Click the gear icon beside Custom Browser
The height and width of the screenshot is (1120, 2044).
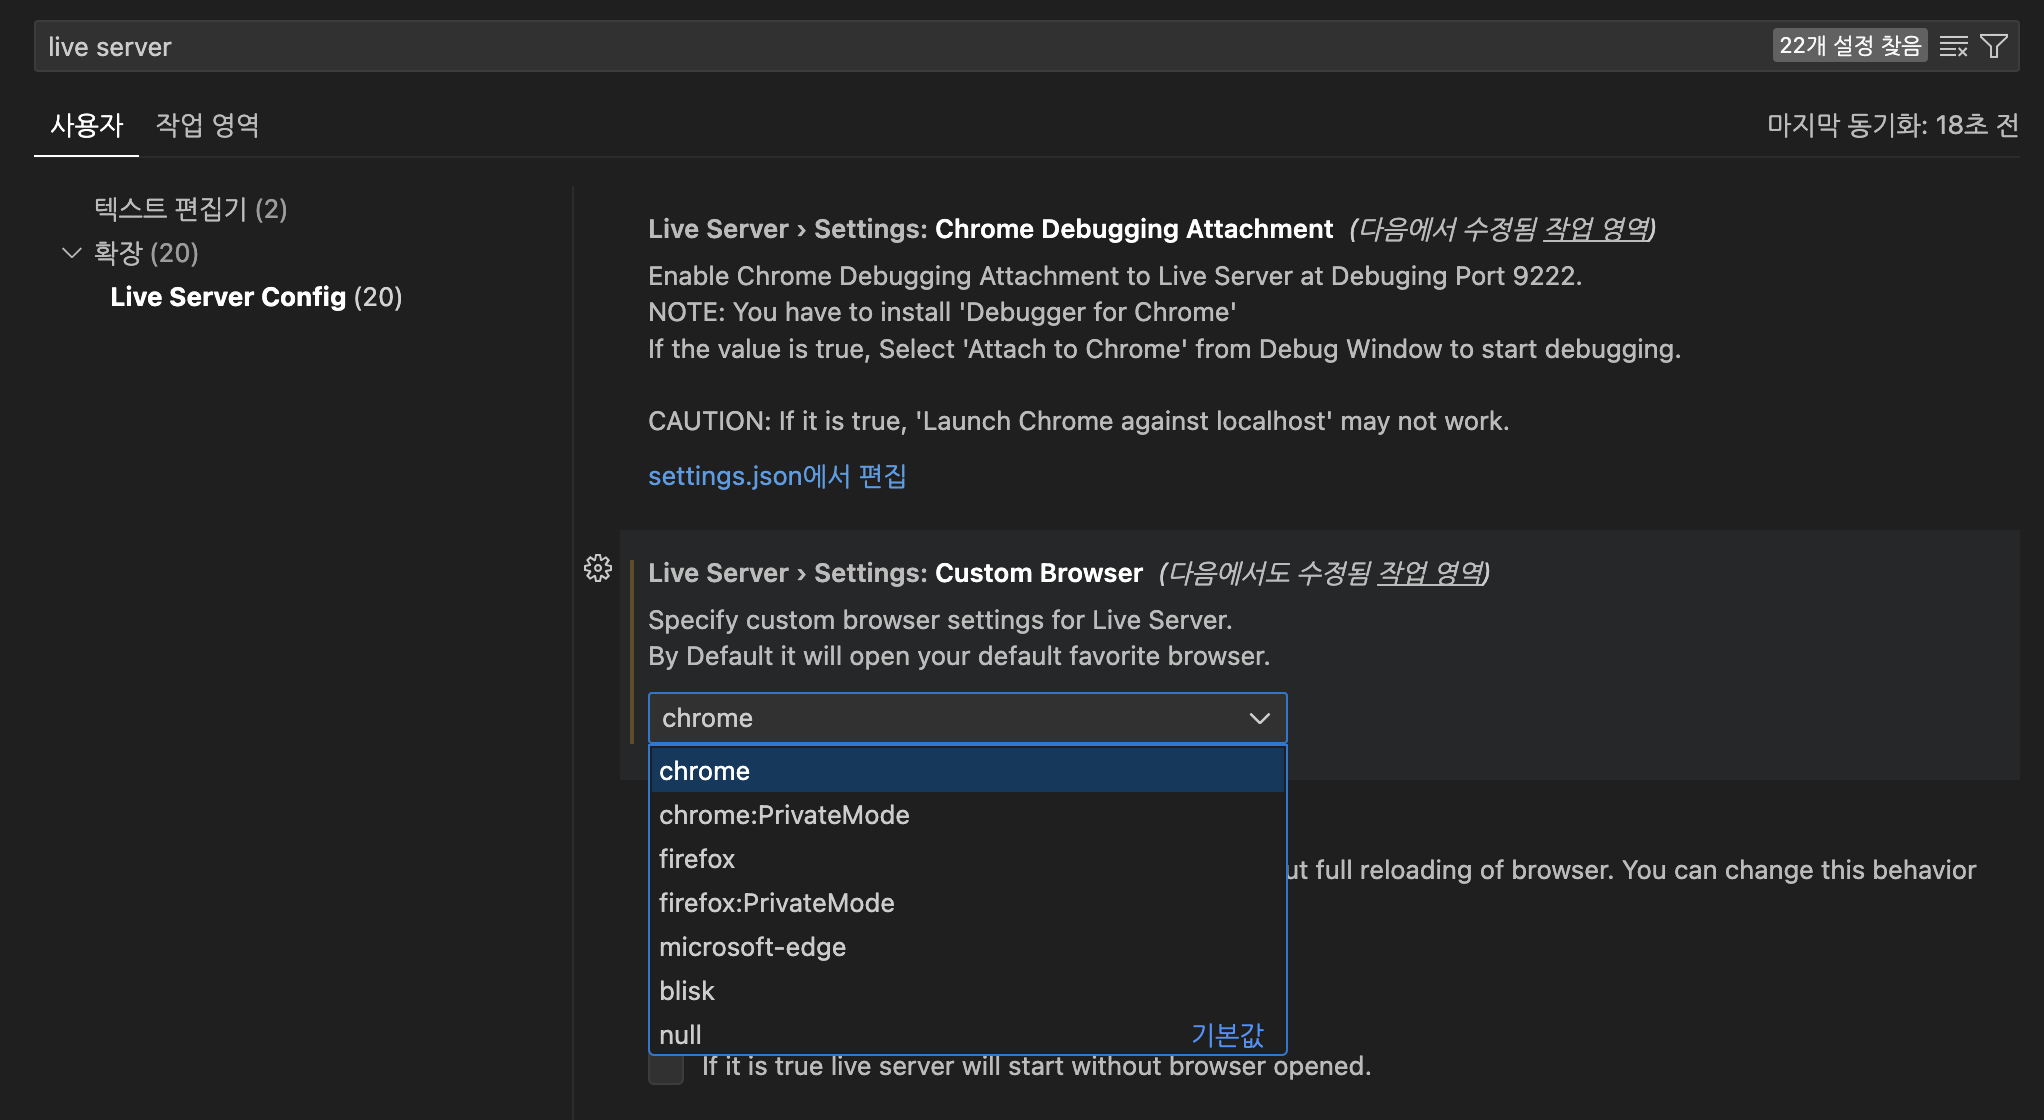(x=598, y=568)
